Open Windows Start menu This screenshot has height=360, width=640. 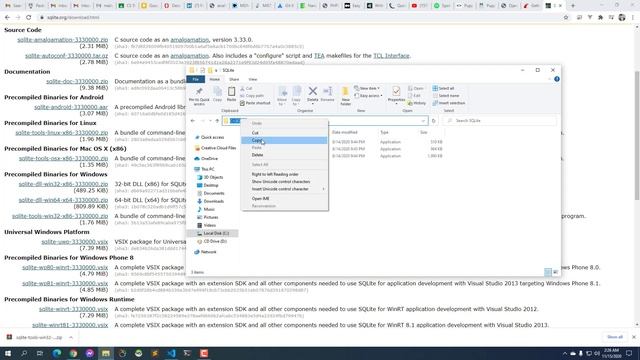coord(8,353)
